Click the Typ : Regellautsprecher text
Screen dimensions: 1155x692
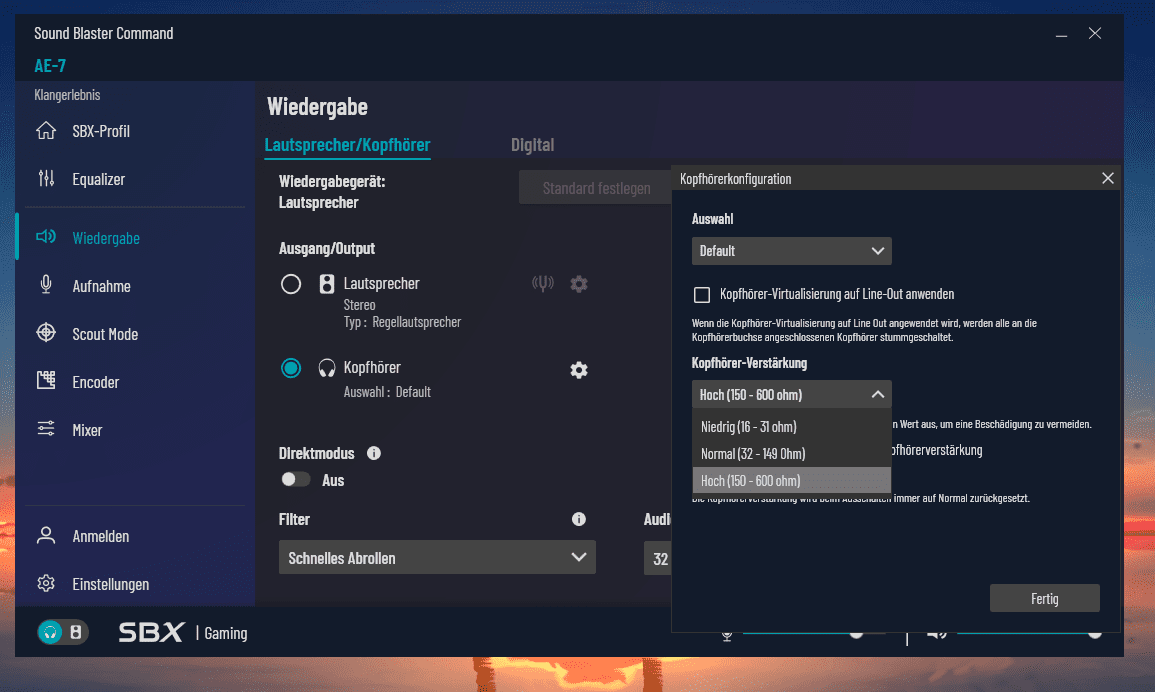(x=402, y=322)
